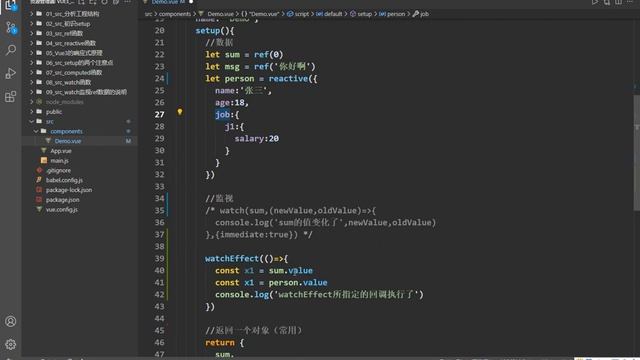
Task: Click 'setup' in the breadcrumb
Action: [x=364, y=14]
